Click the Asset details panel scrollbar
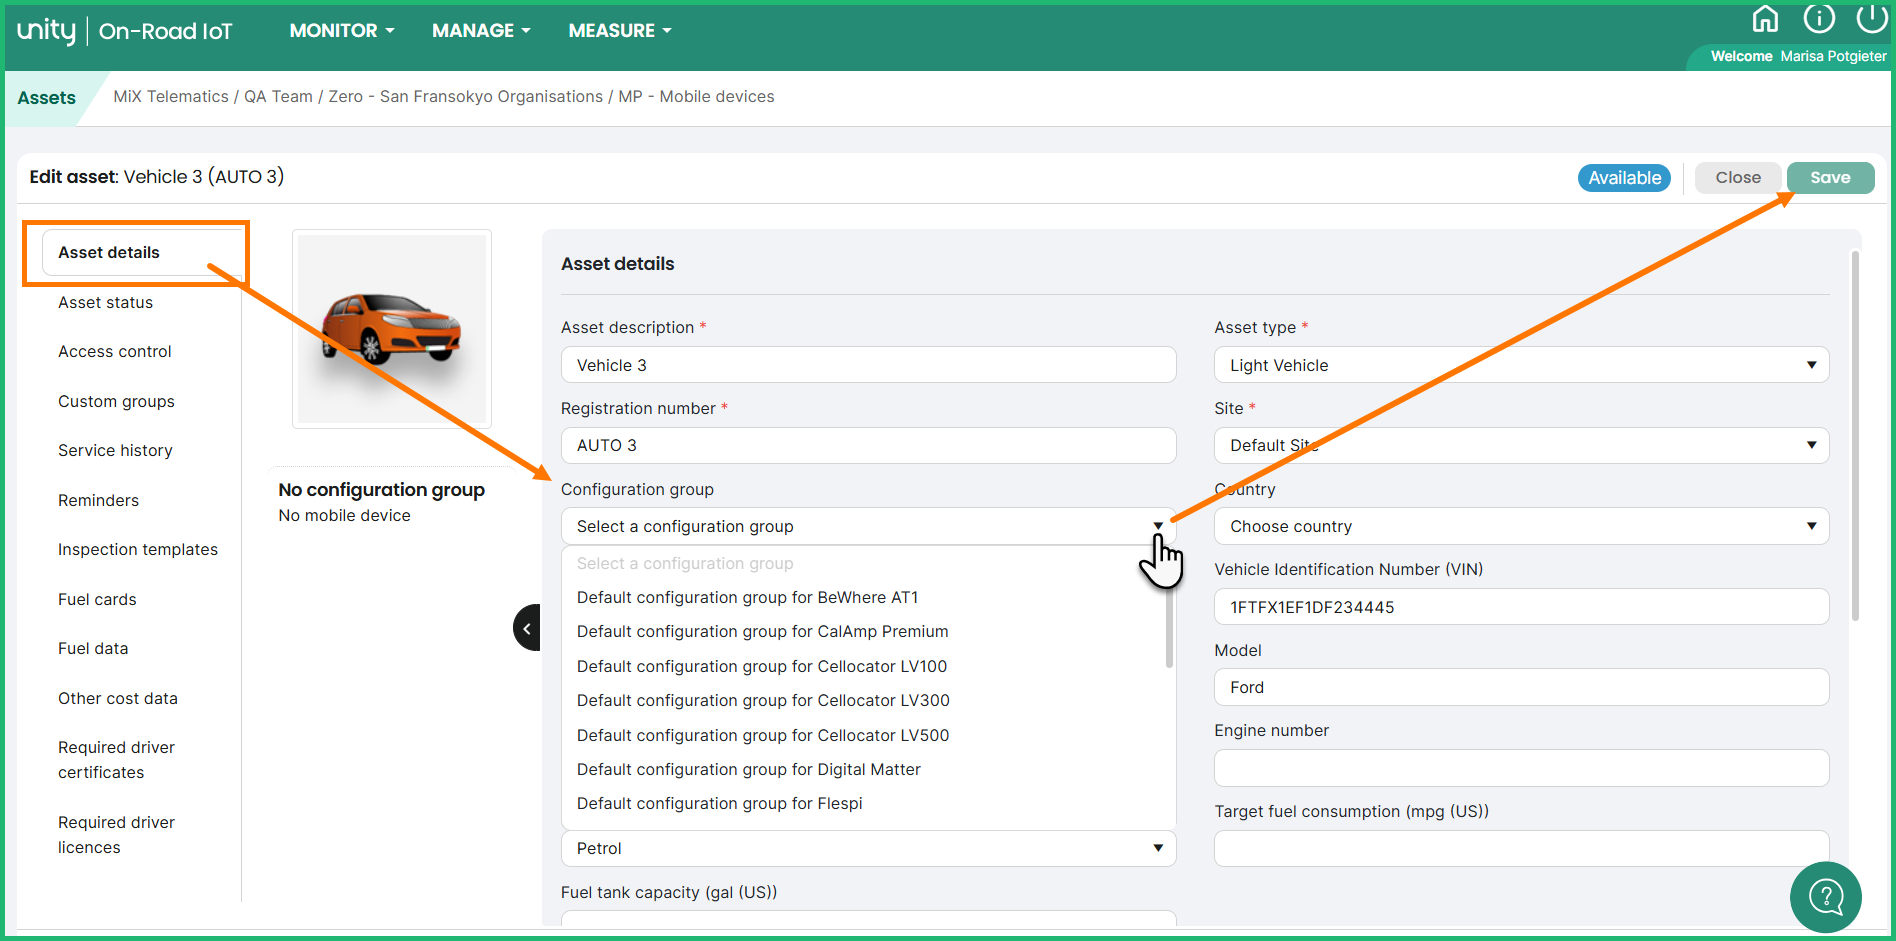The width and height of the screenshot is (1896, 941). [x=1855, y=436]
